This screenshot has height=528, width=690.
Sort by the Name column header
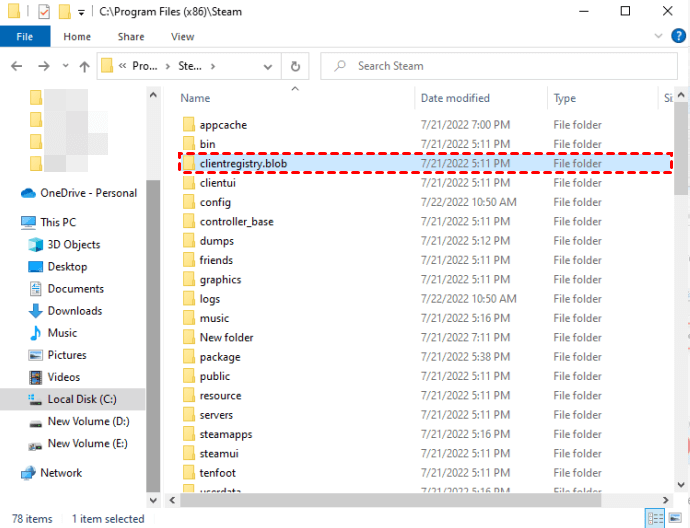[195, 98]
